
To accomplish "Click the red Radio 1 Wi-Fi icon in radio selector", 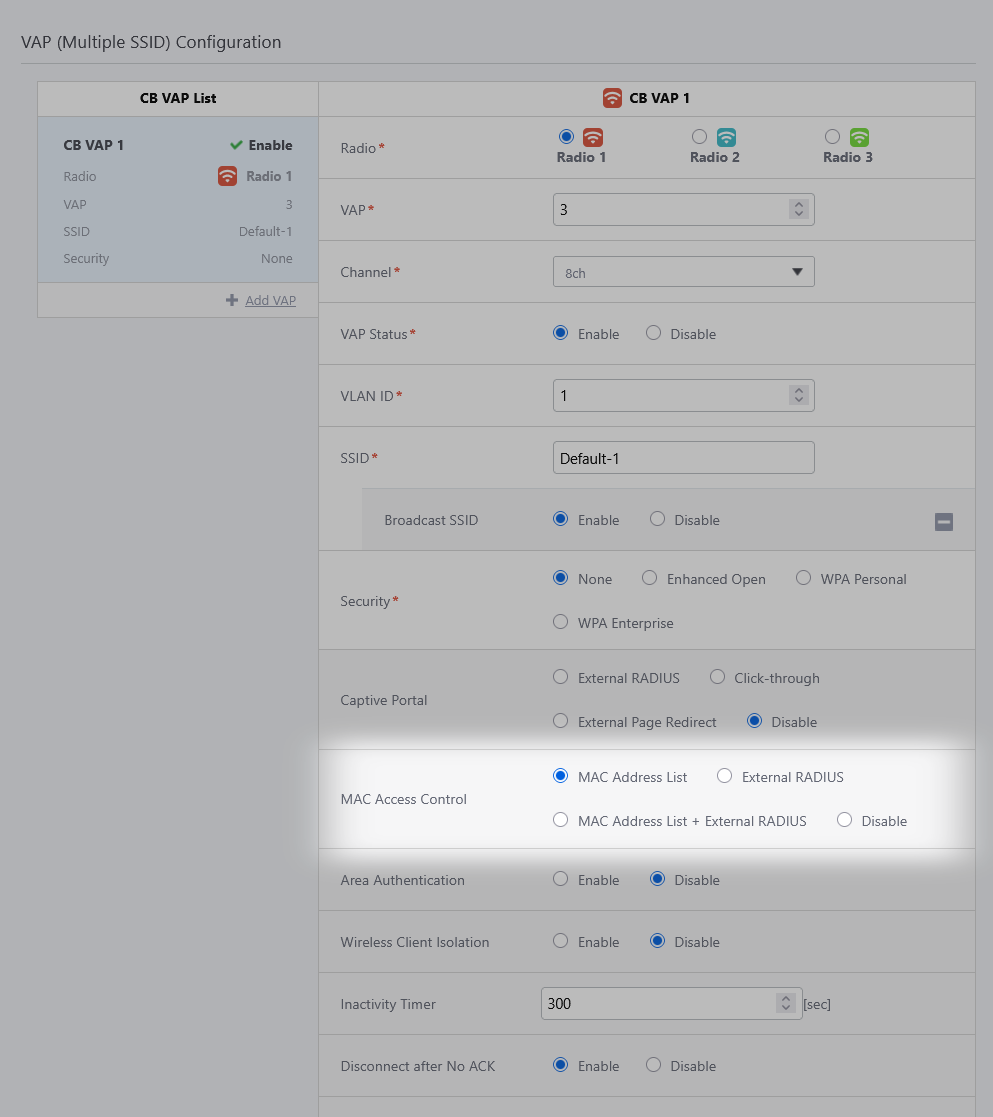I will [593, 137].
